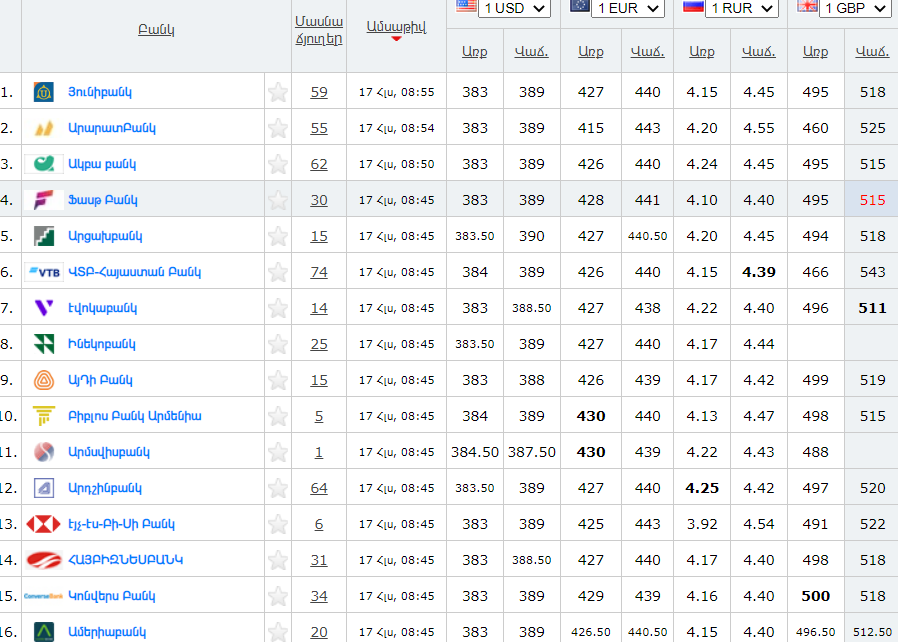
Task: View the 74 branches of ՎՏԲ-Հայաստան Բանկ
Action: [319, 272]
